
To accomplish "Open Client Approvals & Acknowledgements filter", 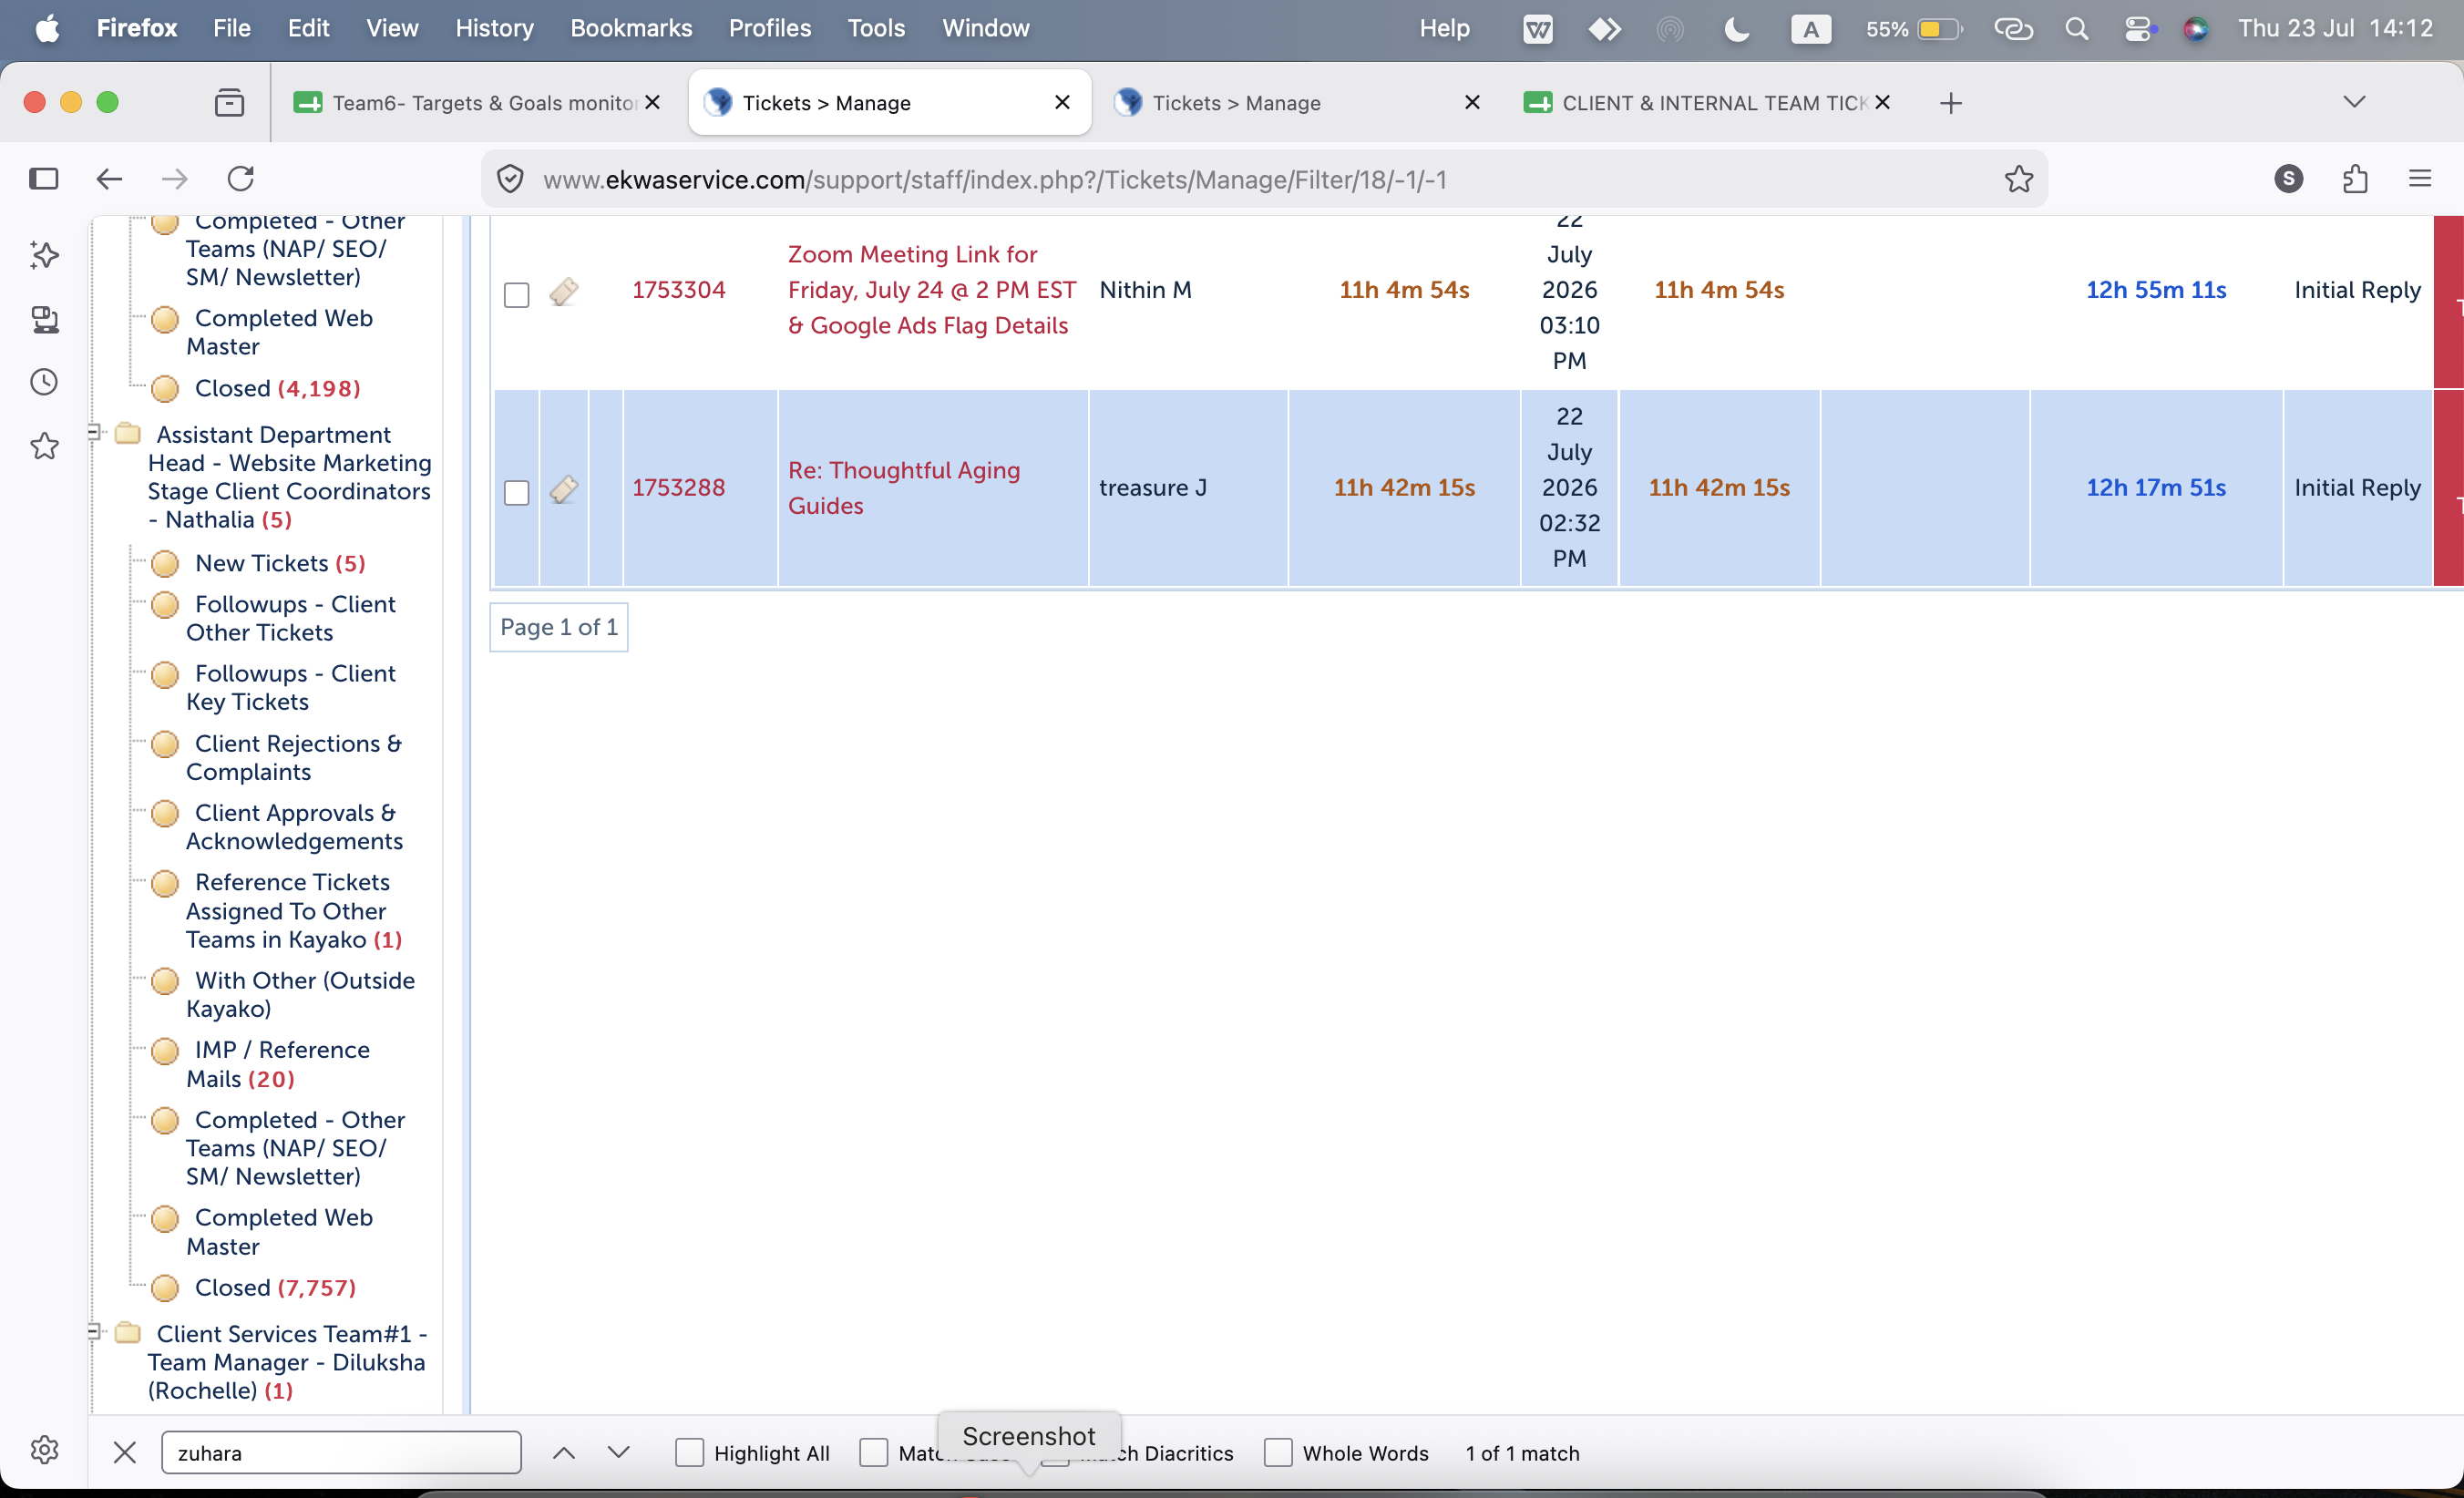I will click(294, 827).
